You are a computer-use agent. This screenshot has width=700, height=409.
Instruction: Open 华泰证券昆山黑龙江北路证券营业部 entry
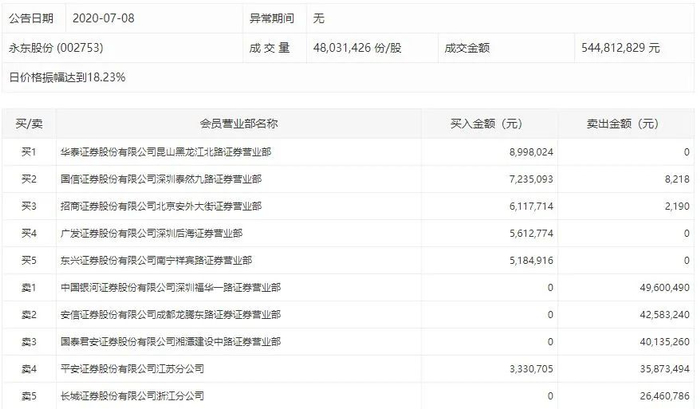166,152
